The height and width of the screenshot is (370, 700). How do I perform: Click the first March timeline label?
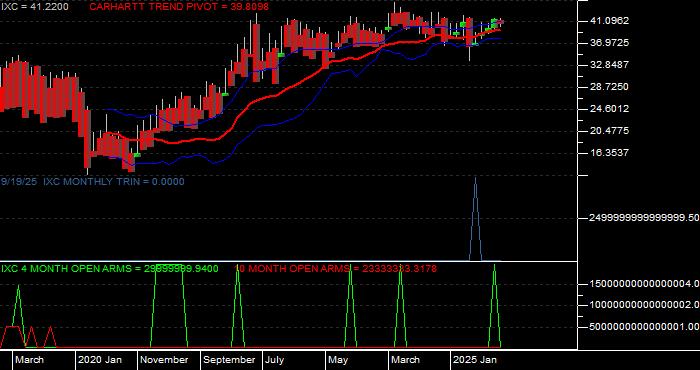[x=30, y=360]
